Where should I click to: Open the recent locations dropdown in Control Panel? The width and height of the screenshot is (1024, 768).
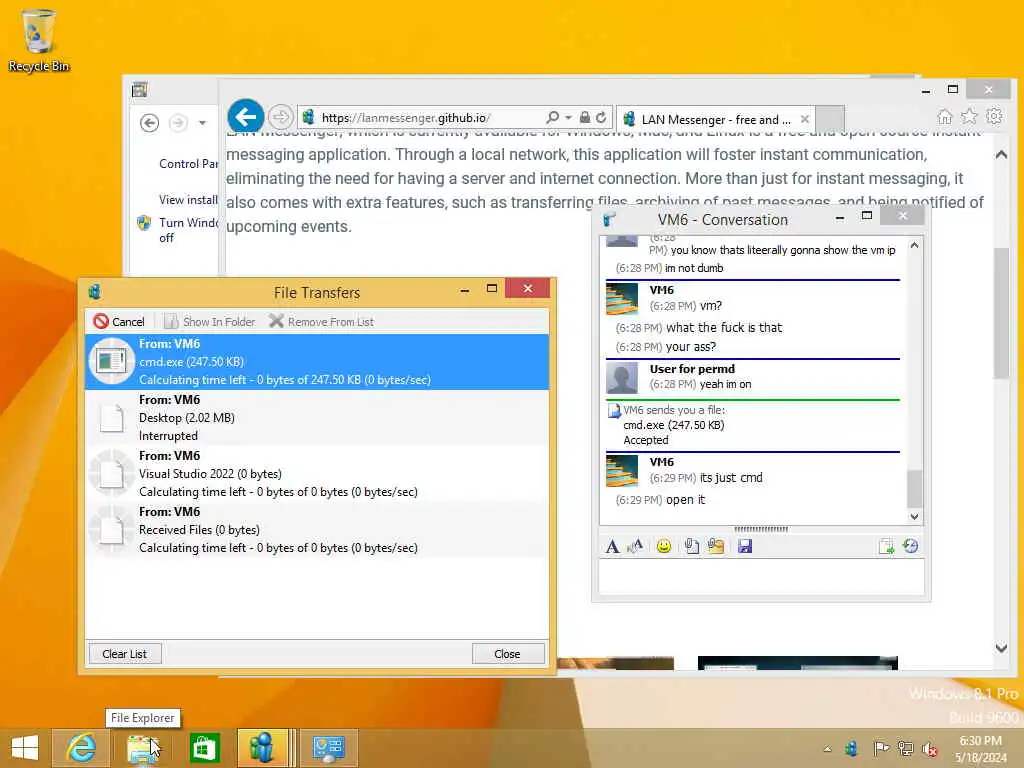tap(202, 123)
